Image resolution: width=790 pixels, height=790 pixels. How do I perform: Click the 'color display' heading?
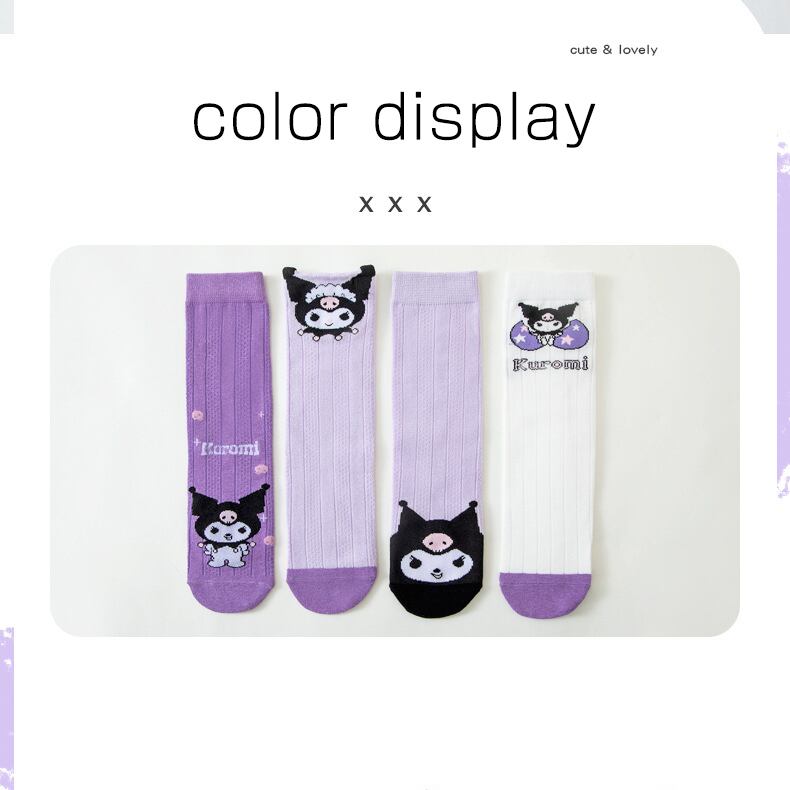394,119
